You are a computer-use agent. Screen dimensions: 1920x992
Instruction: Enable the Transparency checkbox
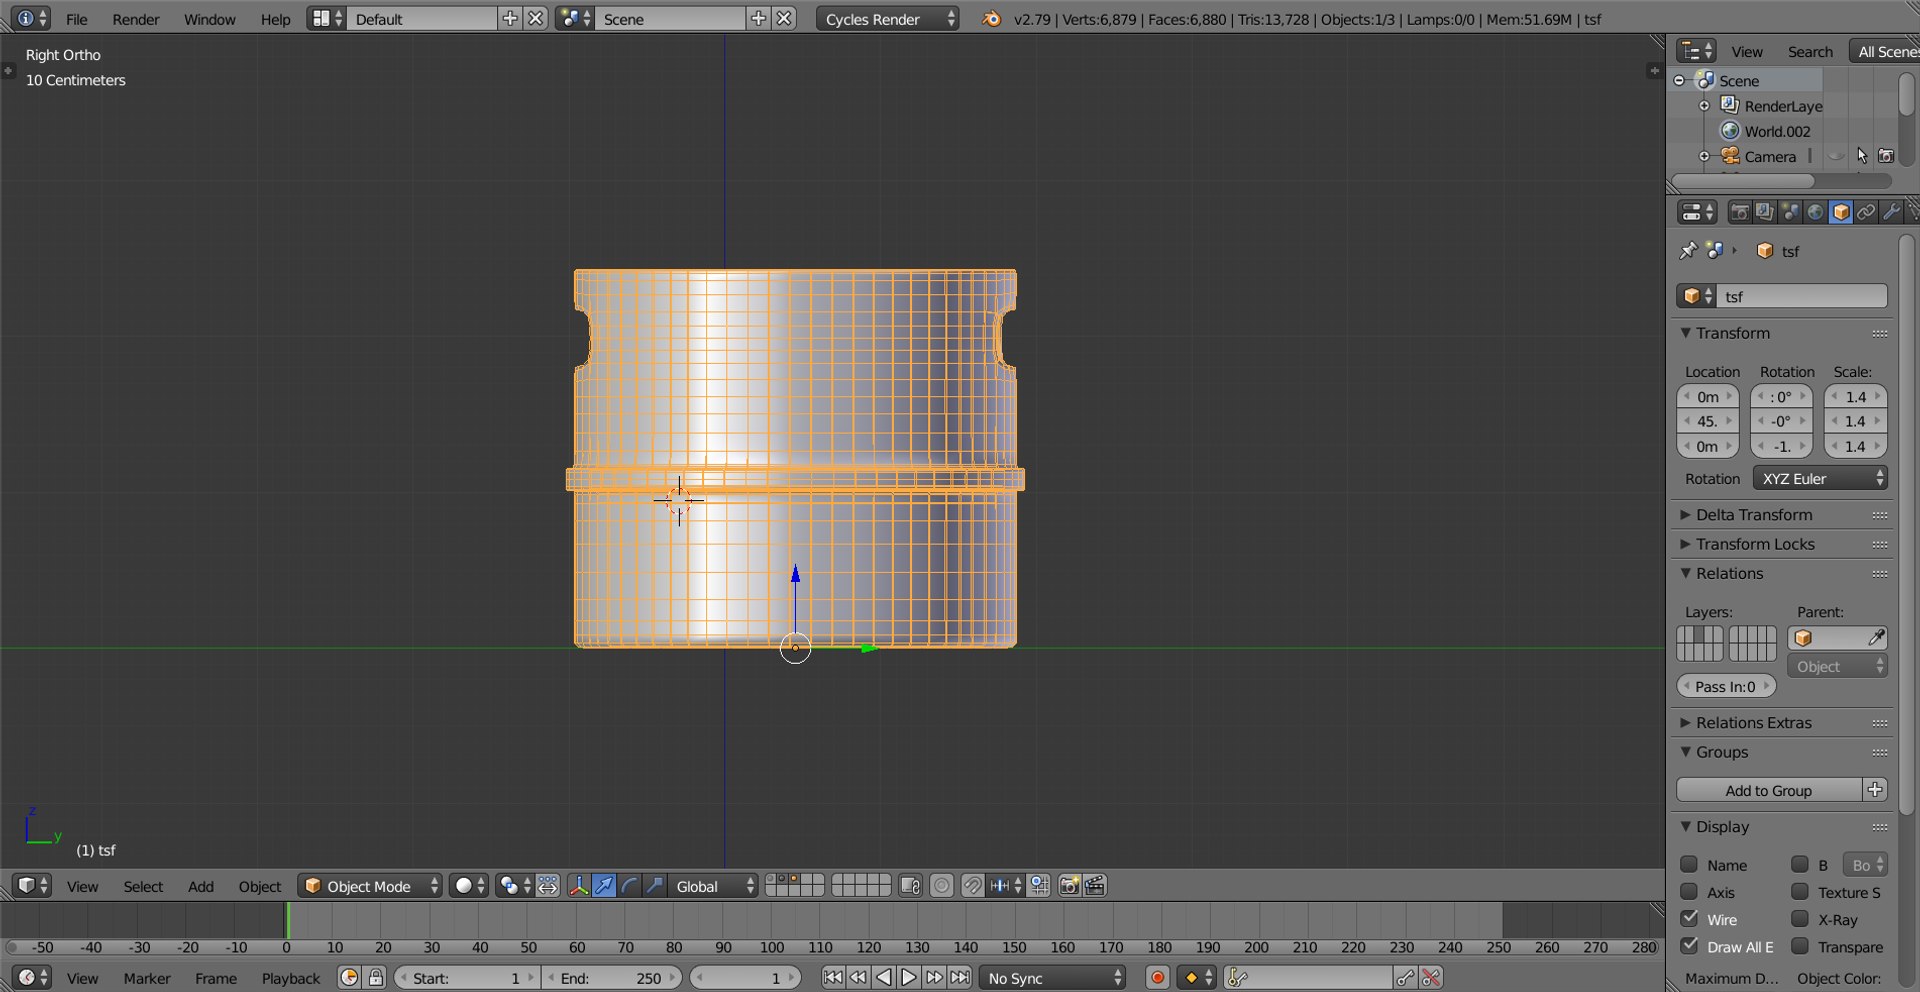[x=1800, y=946]
